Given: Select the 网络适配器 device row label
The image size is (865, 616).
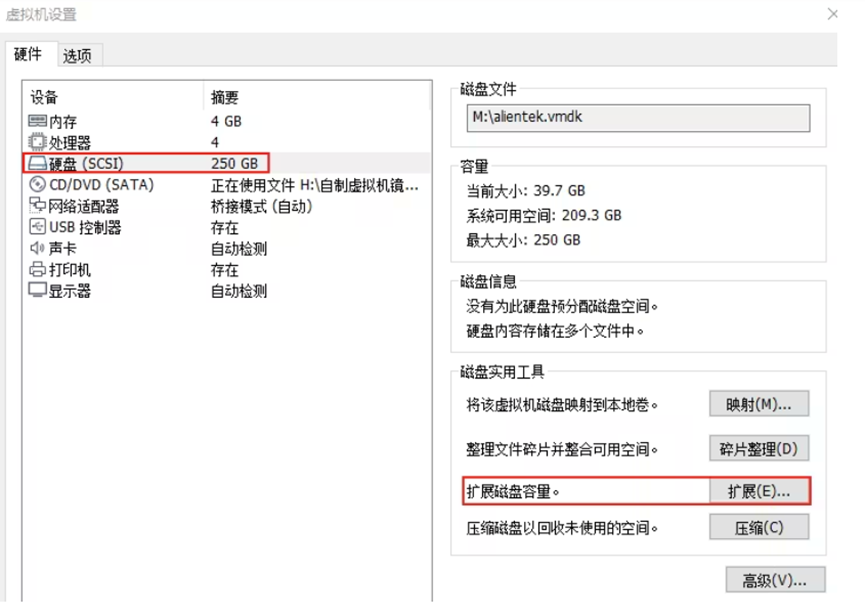Looking at the screenshot, I should click(84, 206).
